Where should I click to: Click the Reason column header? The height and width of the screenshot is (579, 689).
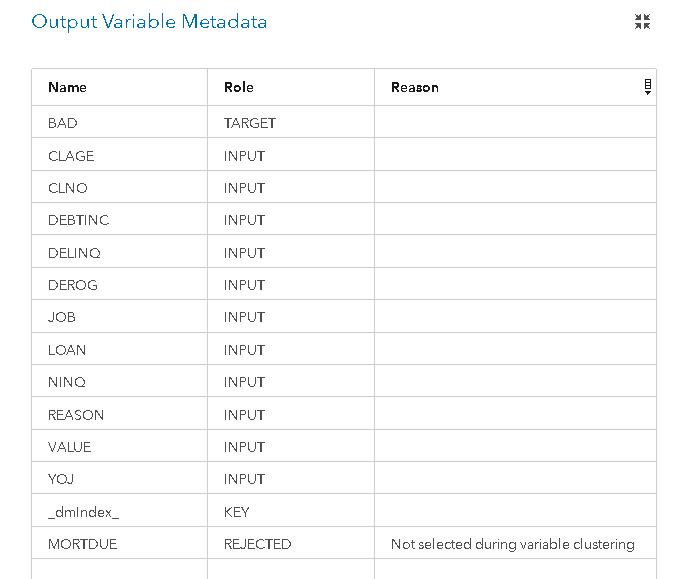point(415,87)
